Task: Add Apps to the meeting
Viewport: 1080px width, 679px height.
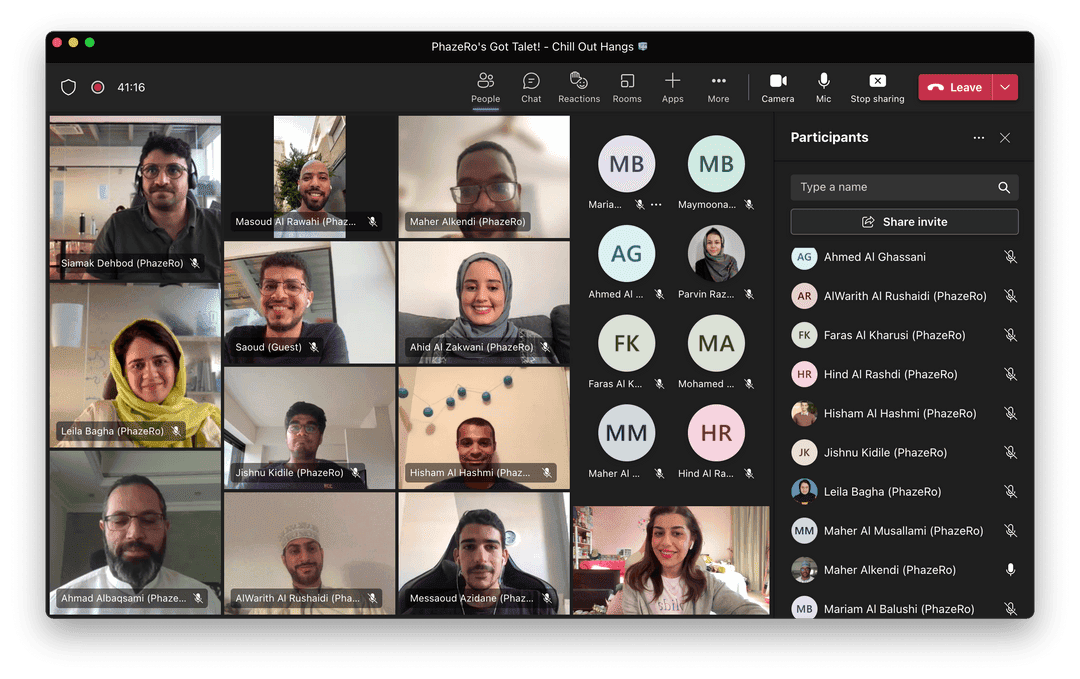Action: tap(672, 87)
